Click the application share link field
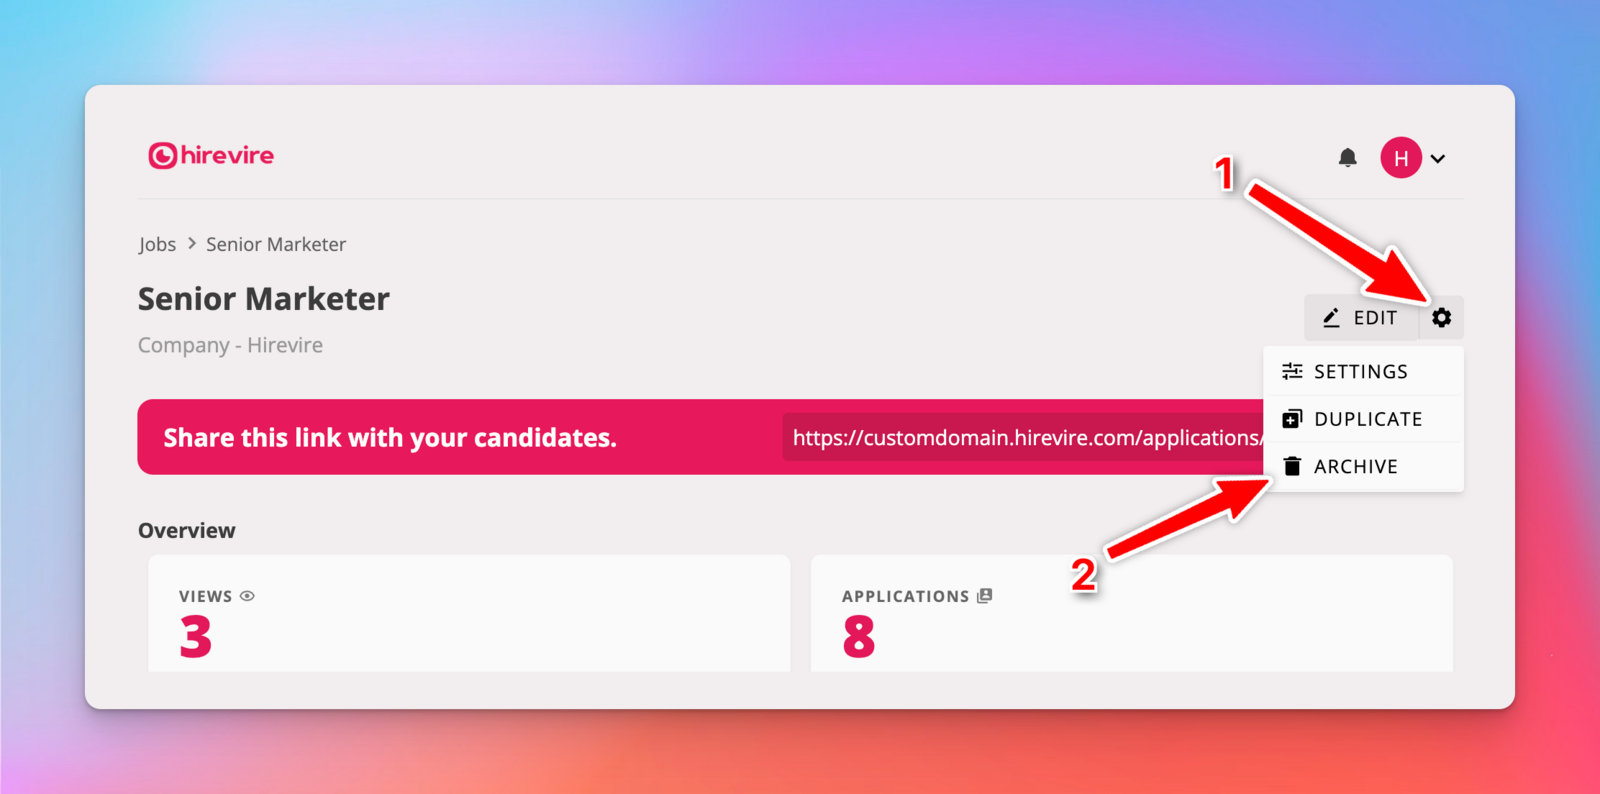Screen dimensions: 1600x794 tap(1025, 438)
